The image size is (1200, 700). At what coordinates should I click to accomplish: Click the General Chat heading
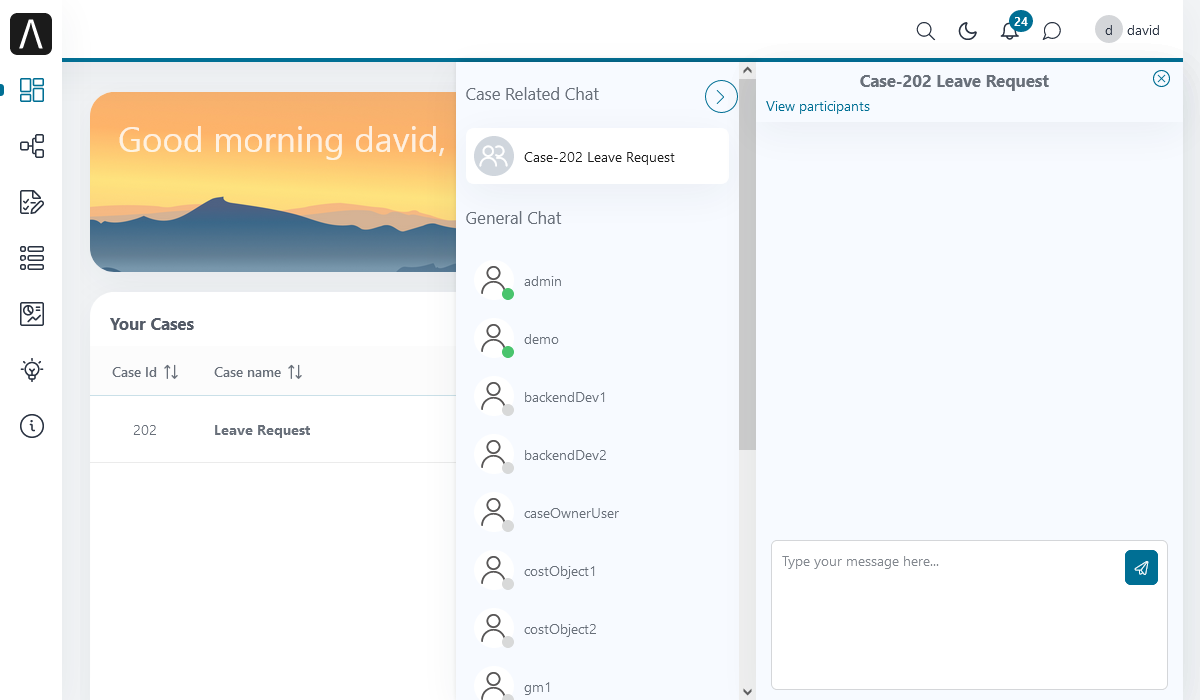click(513, 218)
